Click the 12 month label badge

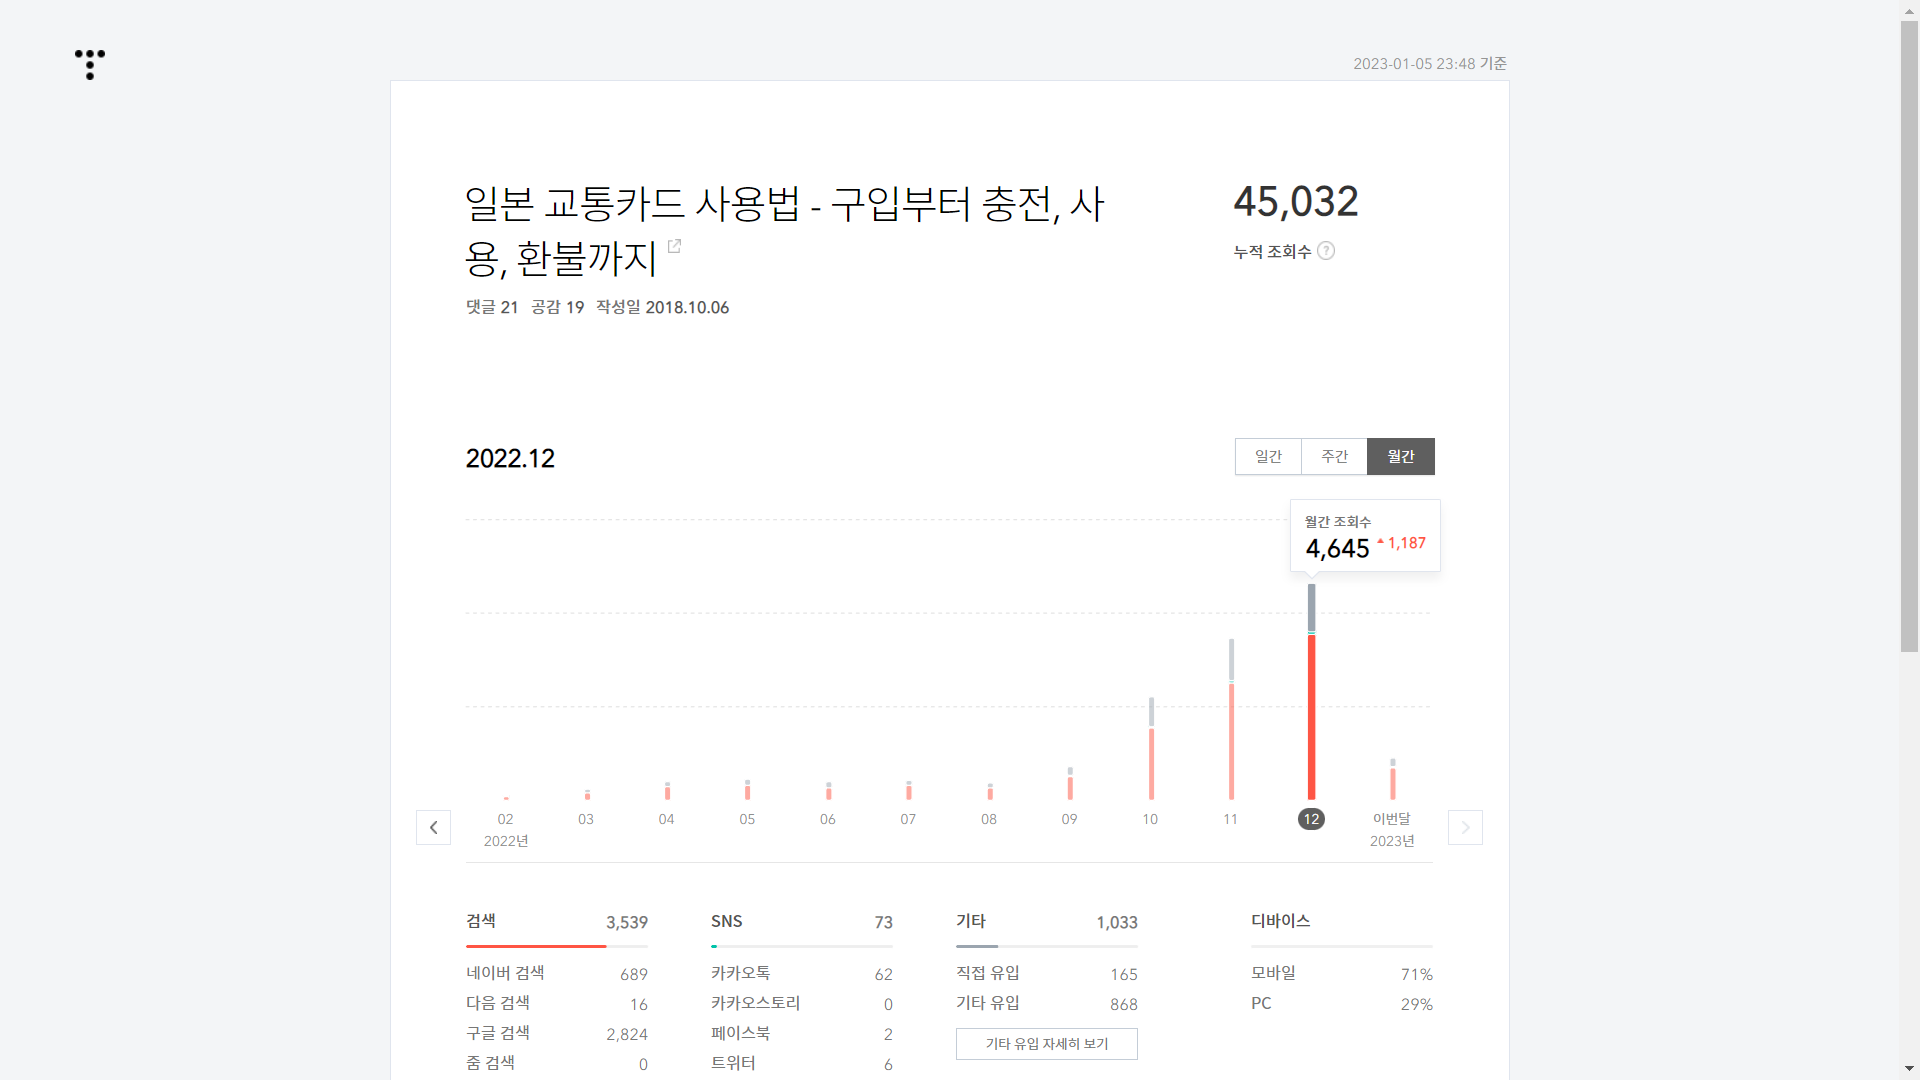[1311, 819]
